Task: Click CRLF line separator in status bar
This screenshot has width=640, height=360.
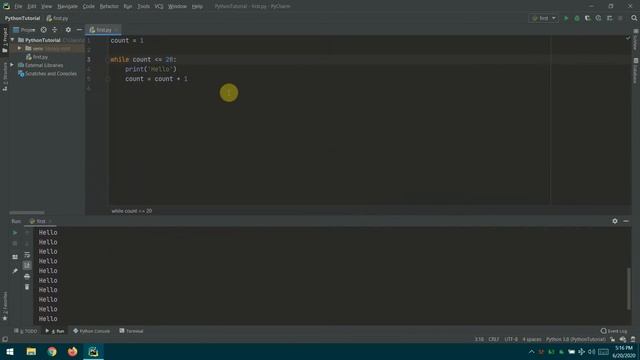Action: tap(493, 340)
